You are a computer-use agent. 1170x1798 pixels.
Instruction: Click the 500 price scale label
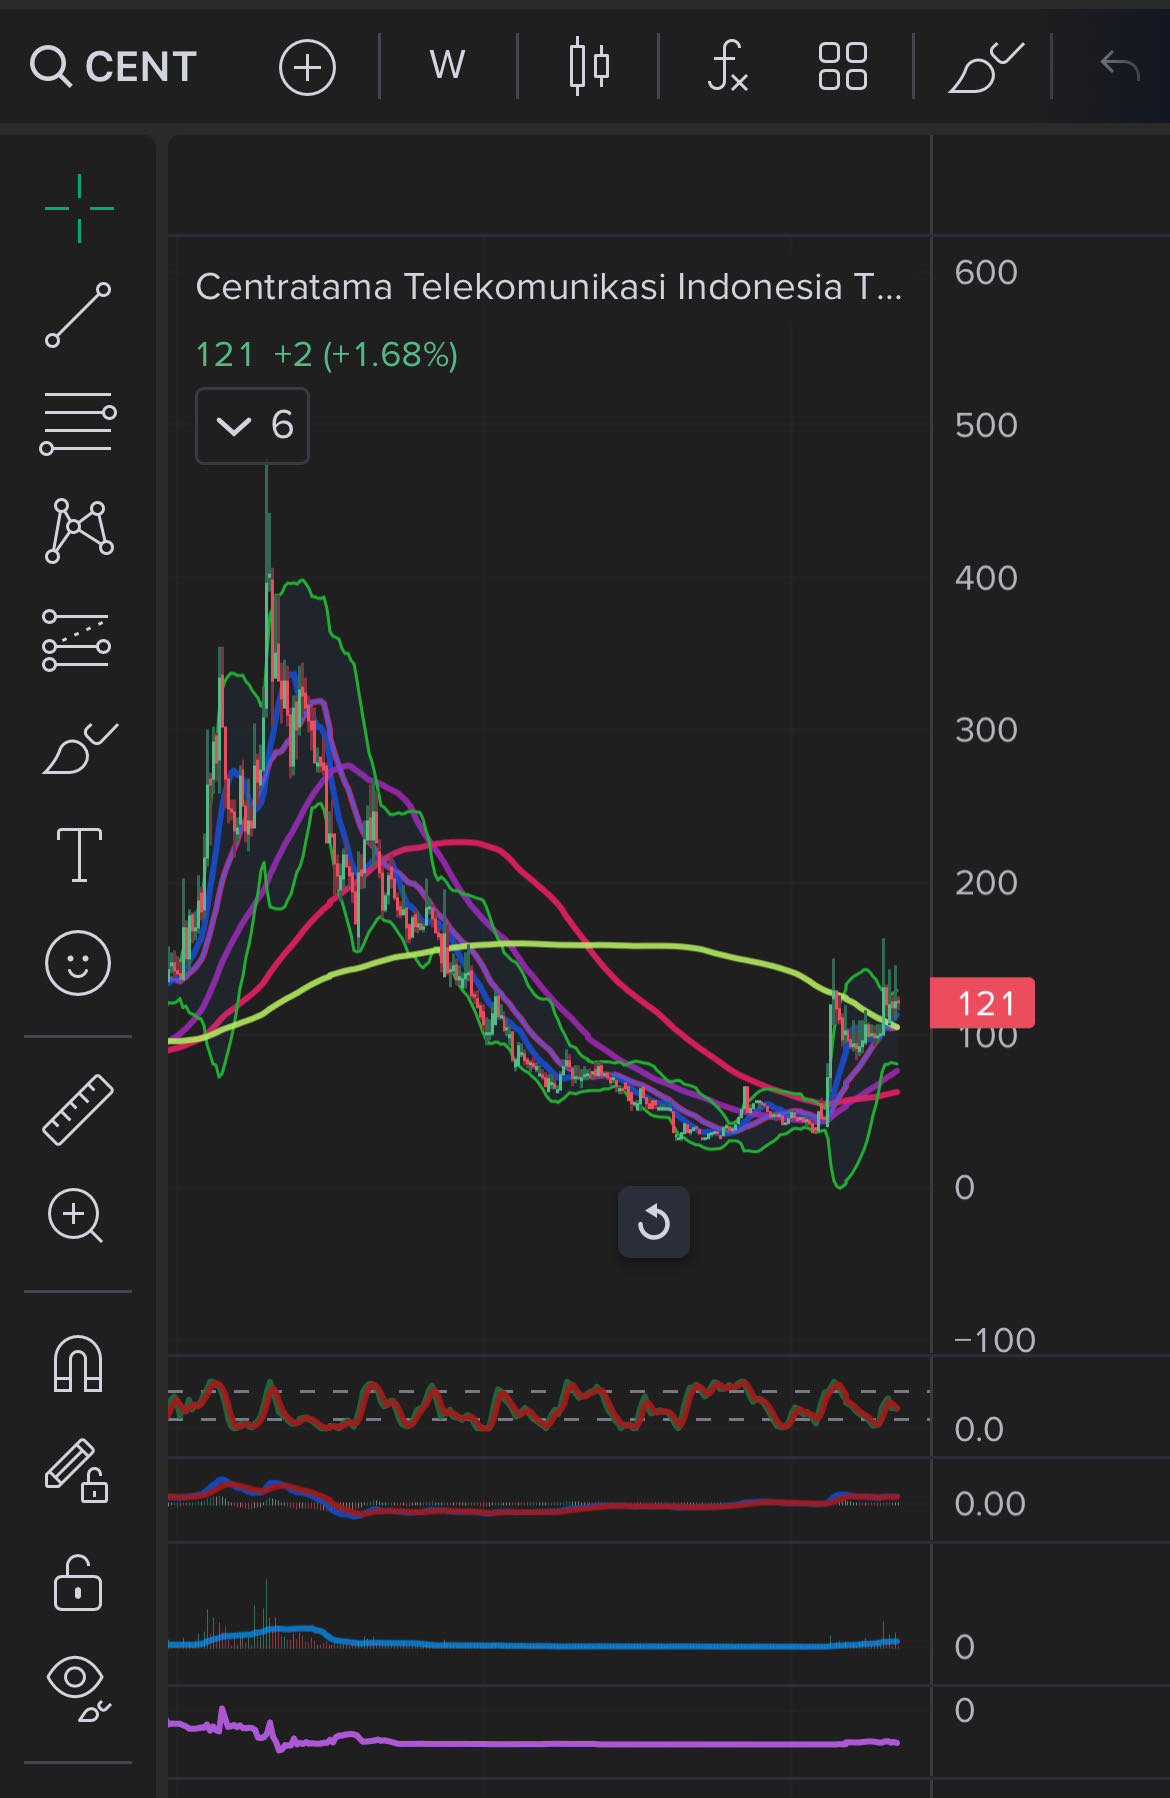[986, 425]
